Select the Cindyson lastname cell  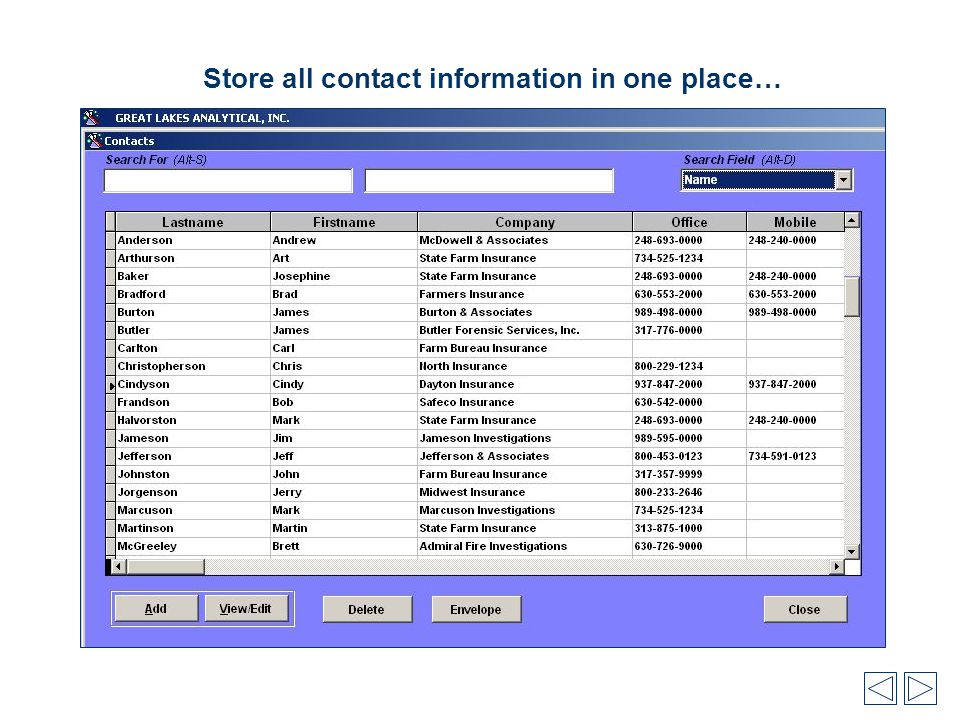point(193,384)
